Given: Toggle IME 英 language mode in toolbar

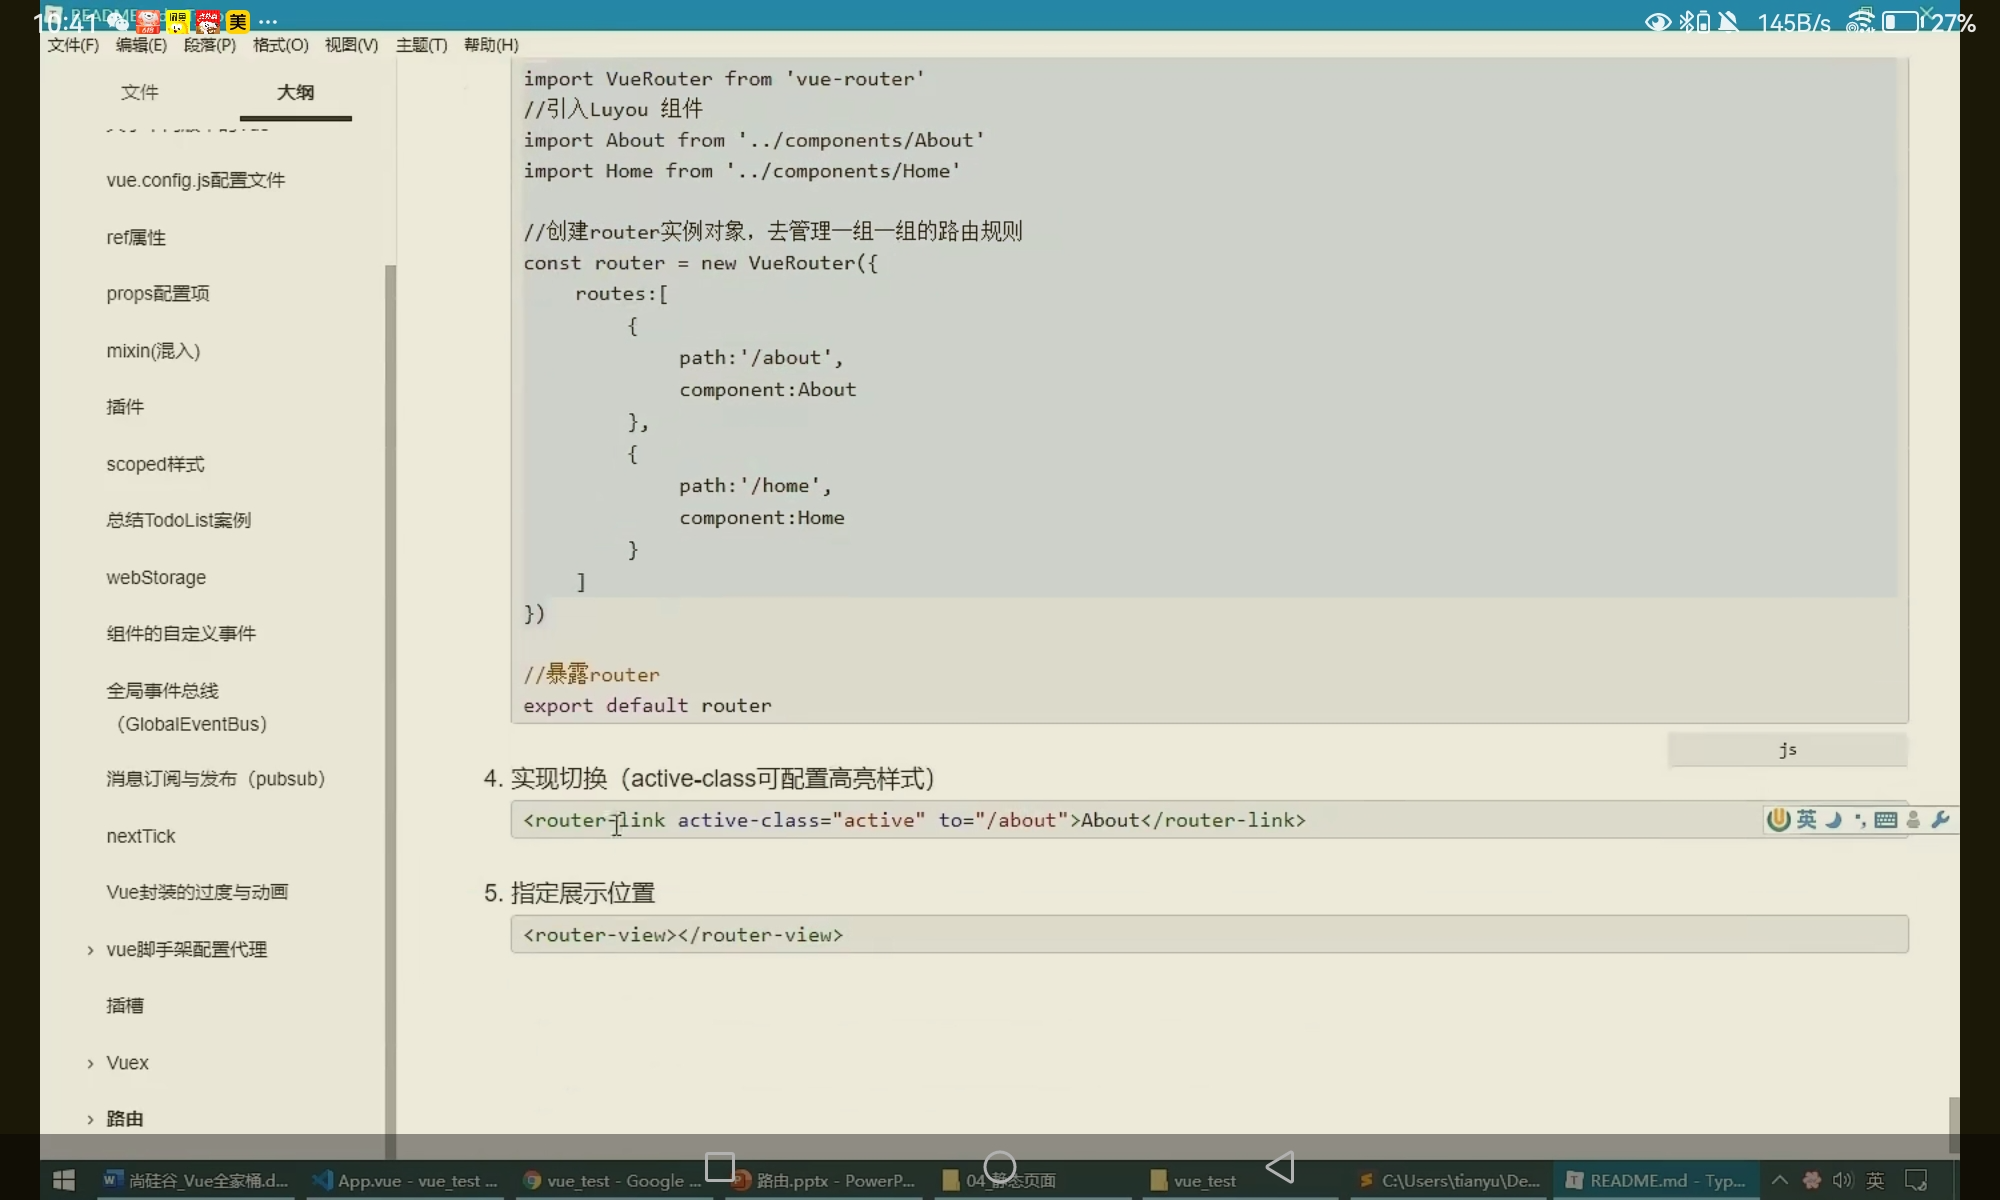Looking at the screenshot, I should pyautogui.click(x=1806, y=820).
